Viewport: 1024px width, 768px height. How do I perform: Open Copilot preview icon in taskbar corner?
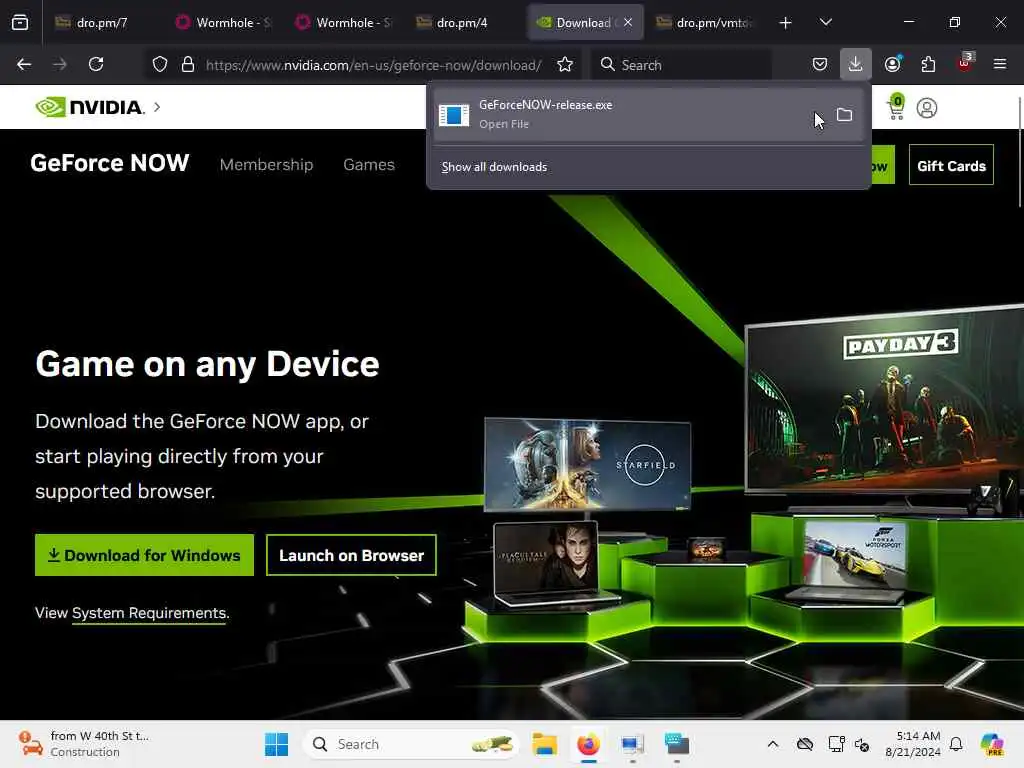click(x=992, y=744)
